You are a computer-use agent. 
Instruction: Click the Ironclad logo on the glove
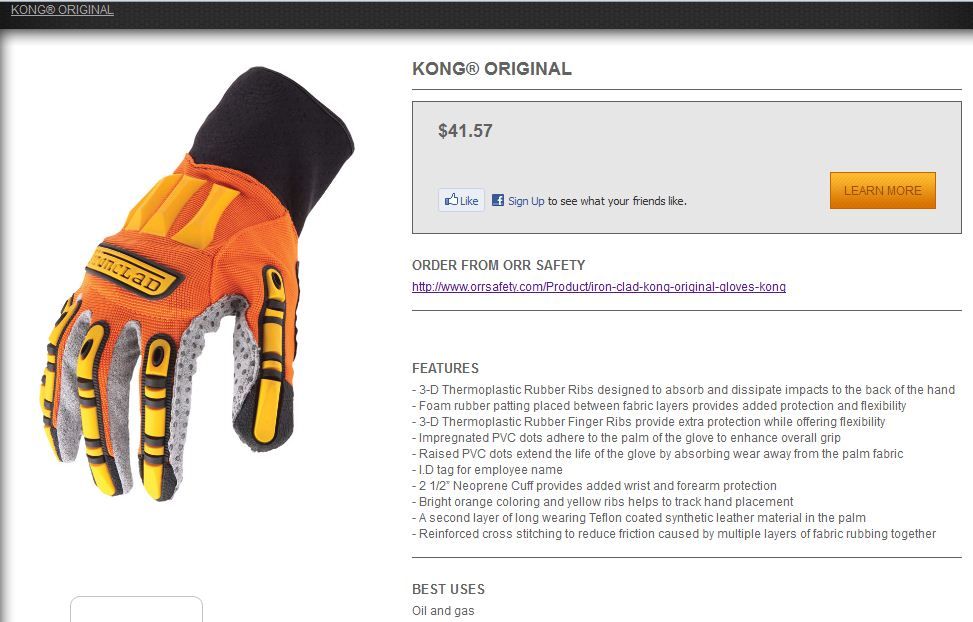132,273
